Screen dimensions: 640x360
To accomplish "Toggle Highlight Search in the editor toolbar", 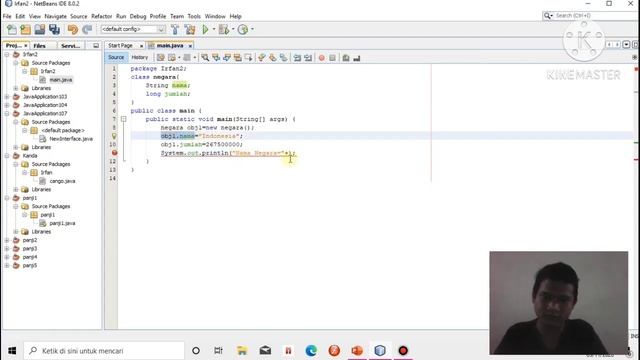I will tap(238, 58).
